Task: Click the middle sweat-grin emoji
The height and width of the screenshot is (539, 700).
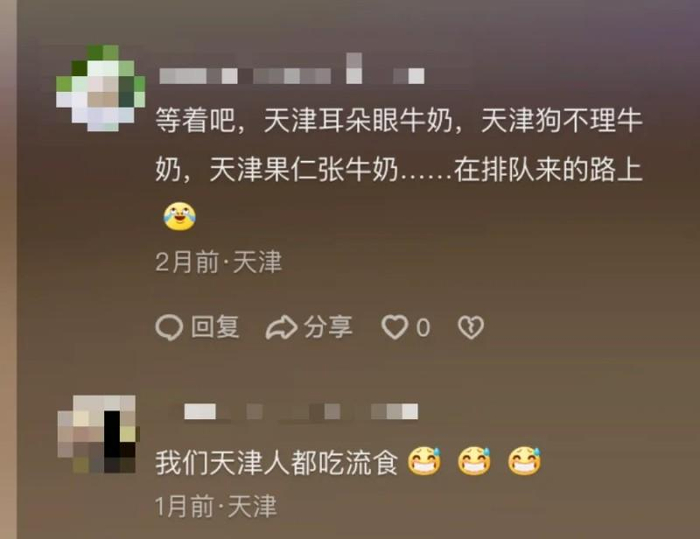Action: [x=474, y=460]
